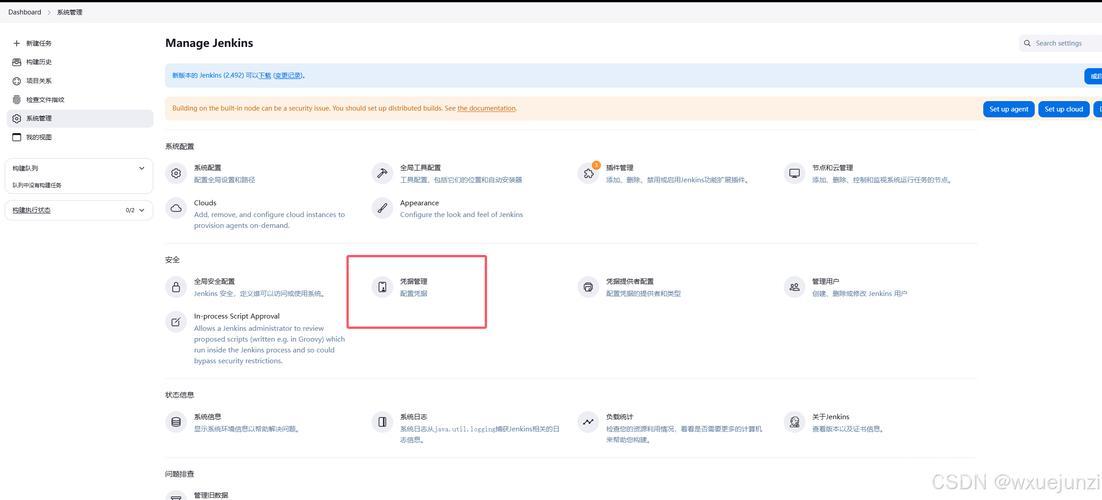
Task: Click the cloud icon for Clouds
Action: tap(176, 208)
